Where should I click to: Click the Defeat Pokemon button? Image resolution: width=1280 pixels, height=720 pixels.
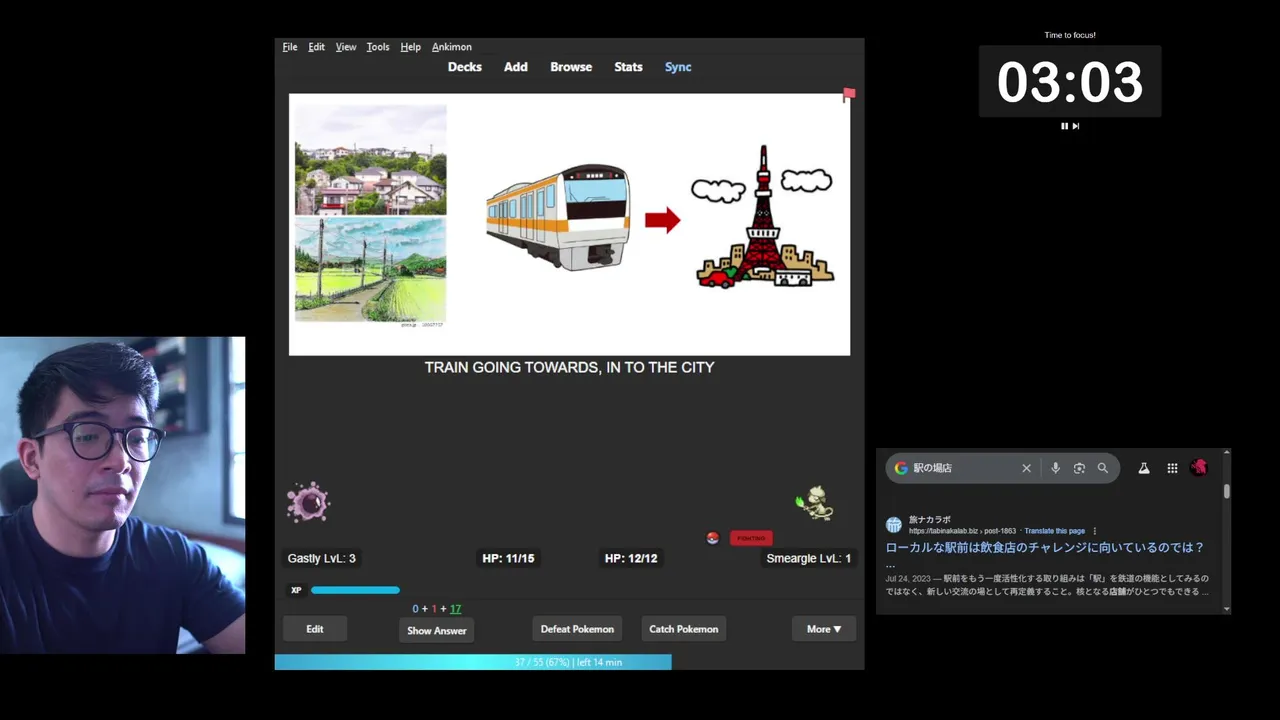click(577, 629)
